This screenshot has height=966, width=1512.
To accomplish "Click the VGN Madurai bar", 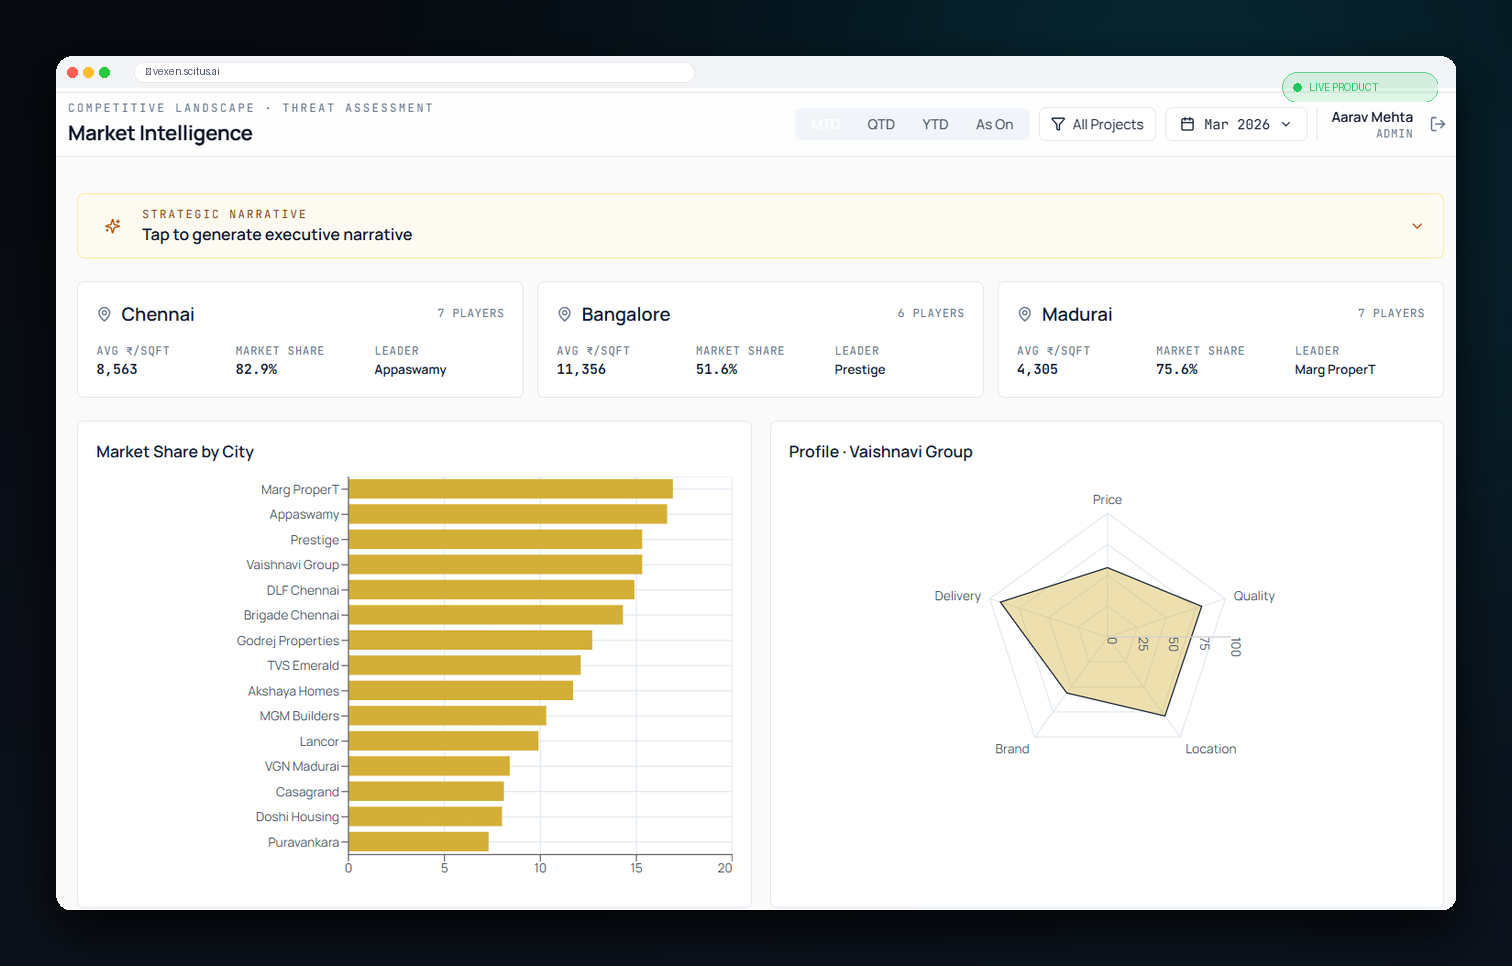I will coord(429,766).
